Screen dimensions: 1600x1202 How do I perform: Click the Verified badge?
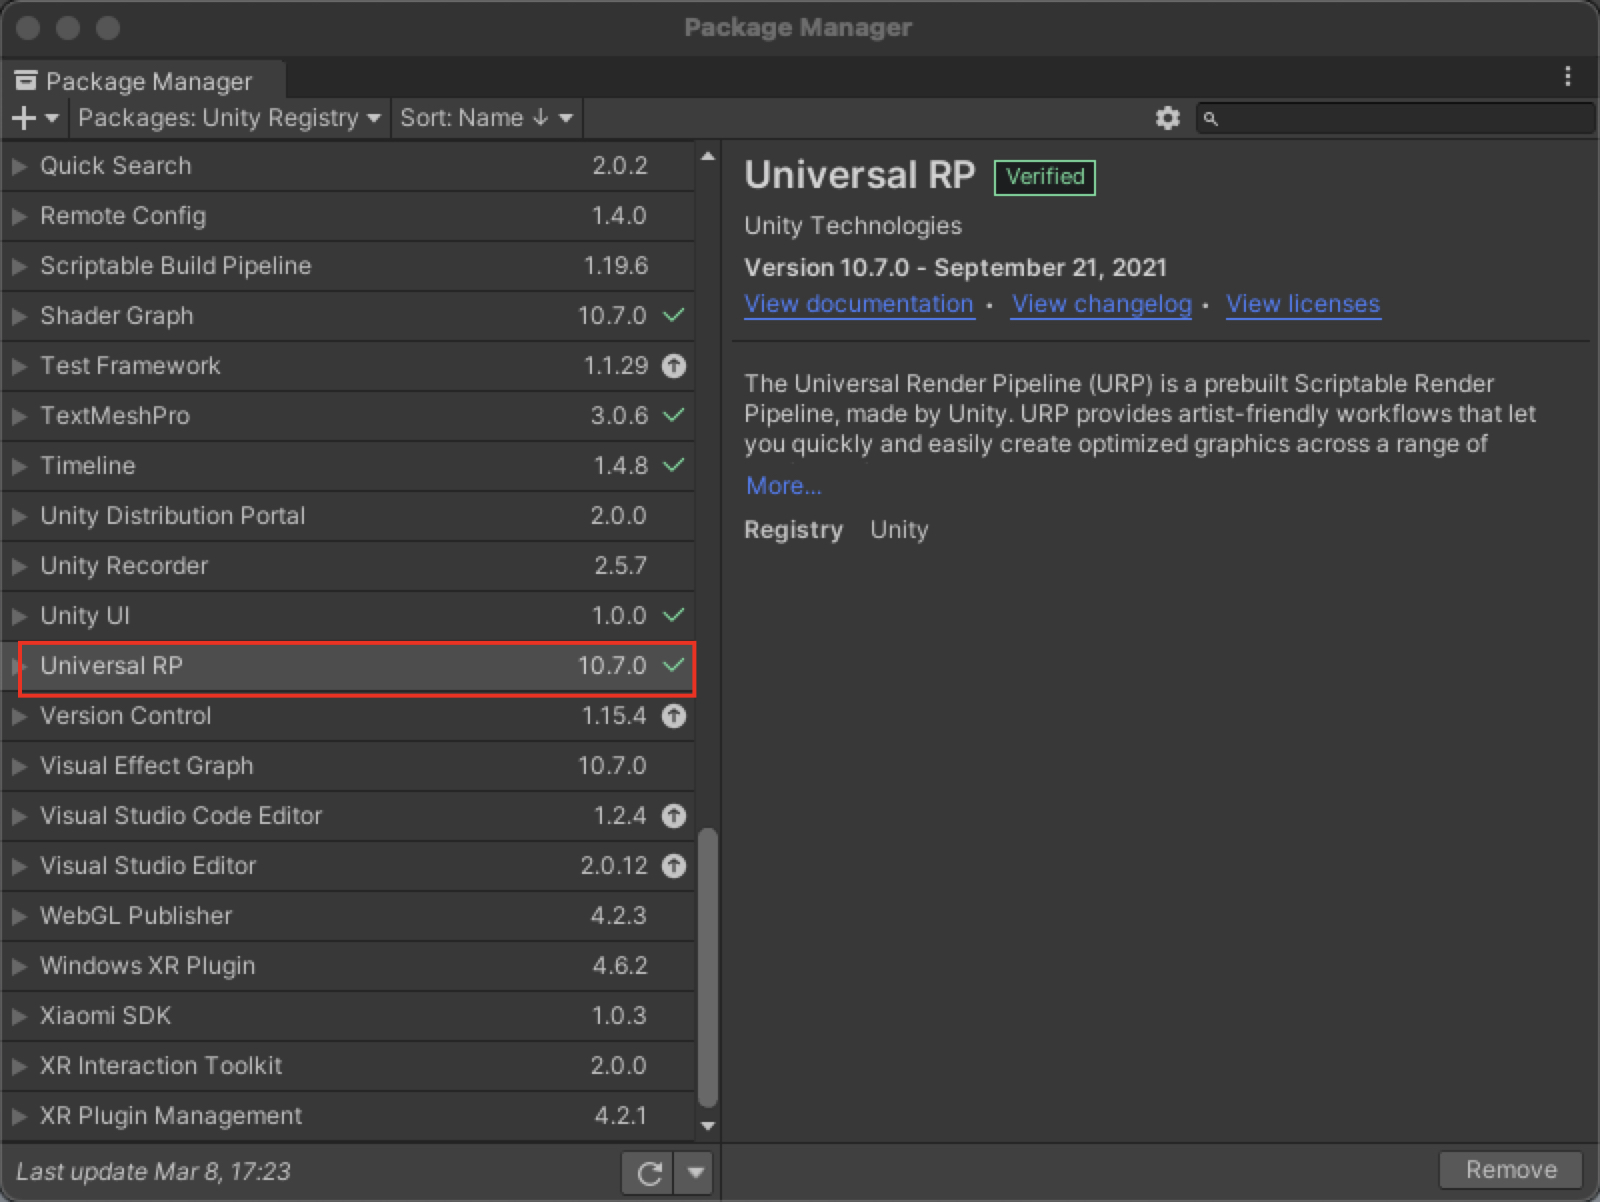1045,177
